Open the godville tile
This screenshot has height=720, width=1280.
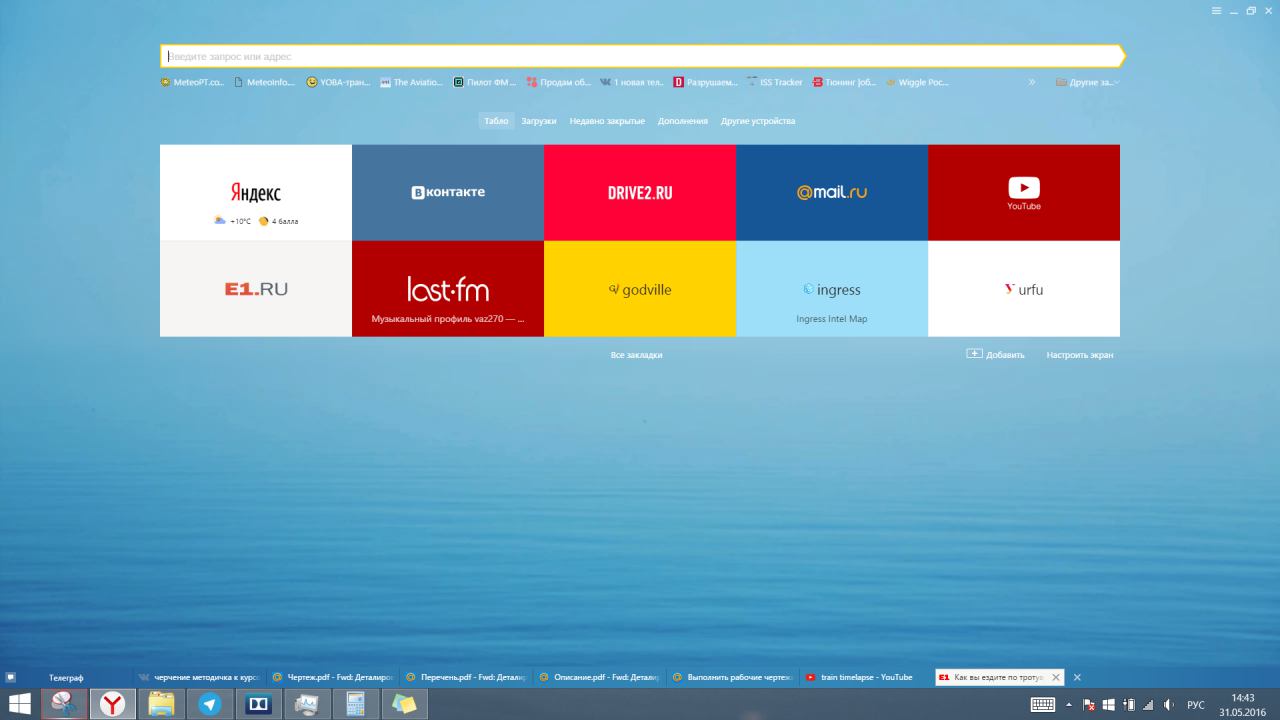point(640,289)
